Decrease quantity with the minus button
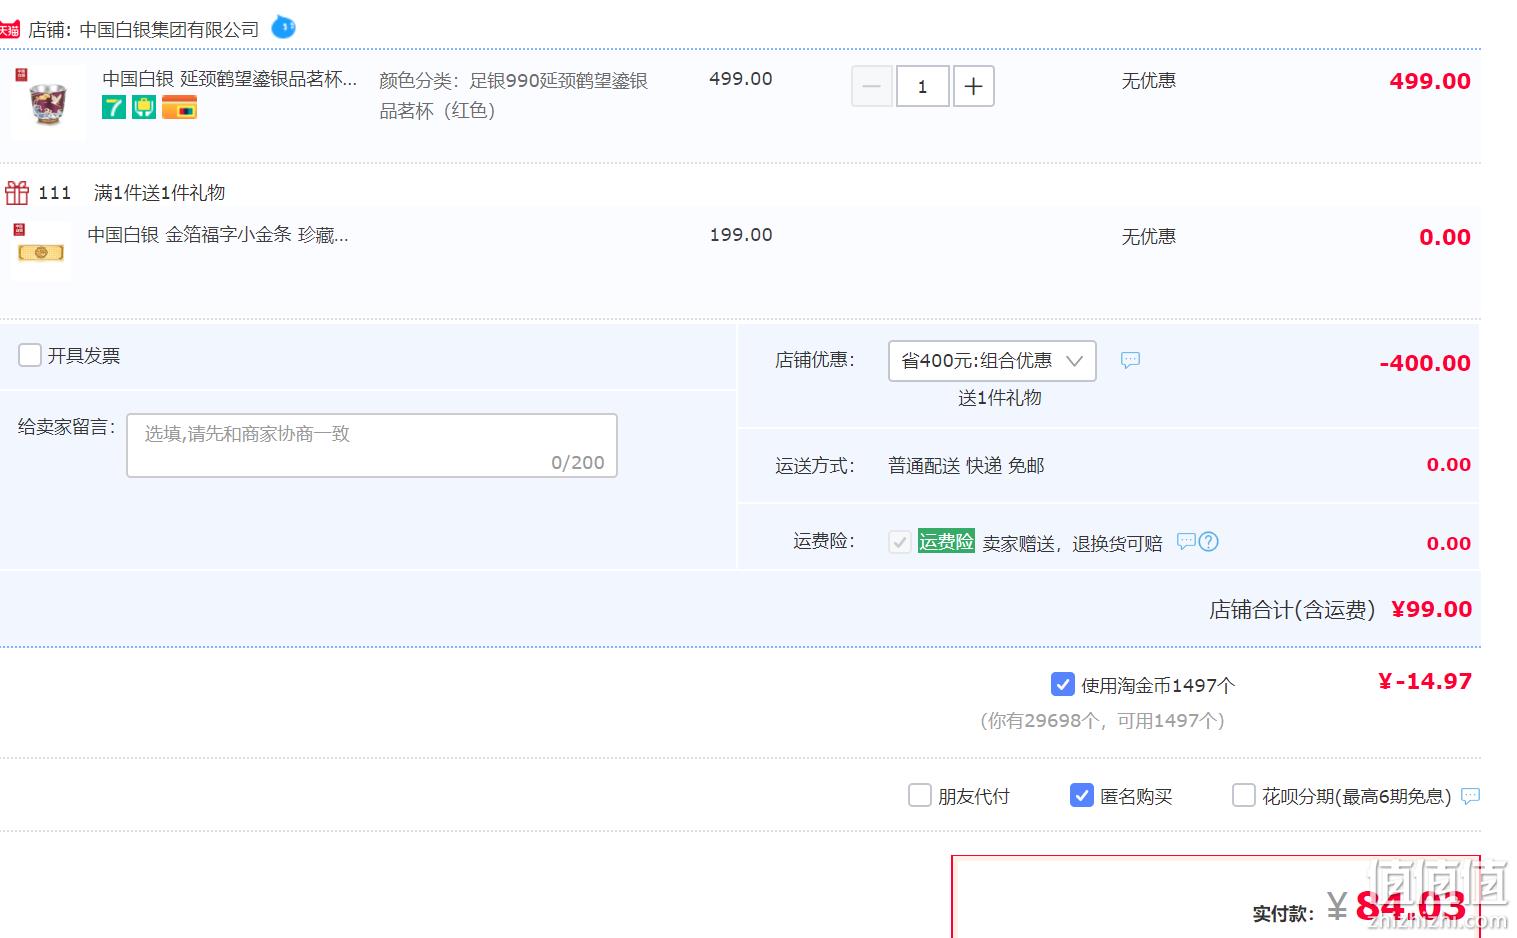The height and width of the screenshot is (938, 1517). (x=871, y=86)
